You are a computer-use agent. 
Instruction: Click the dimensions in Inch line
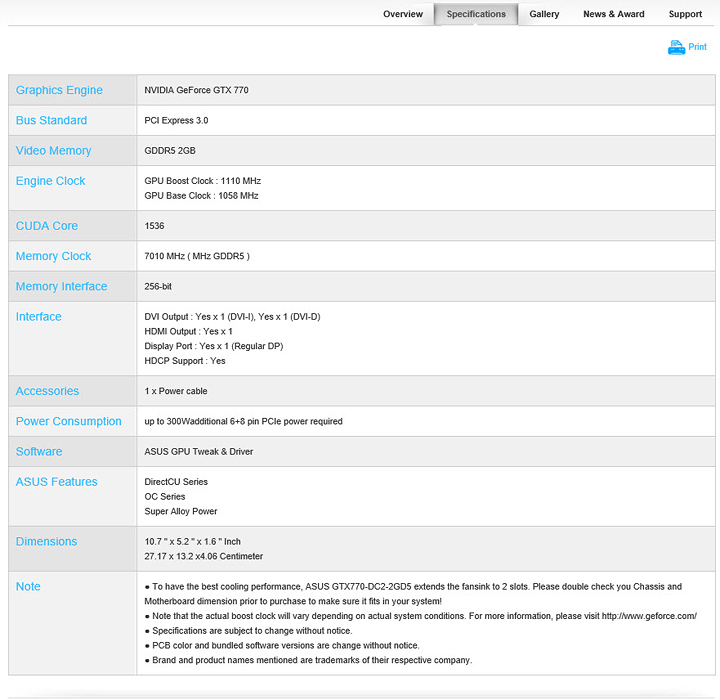click(192, 542)
